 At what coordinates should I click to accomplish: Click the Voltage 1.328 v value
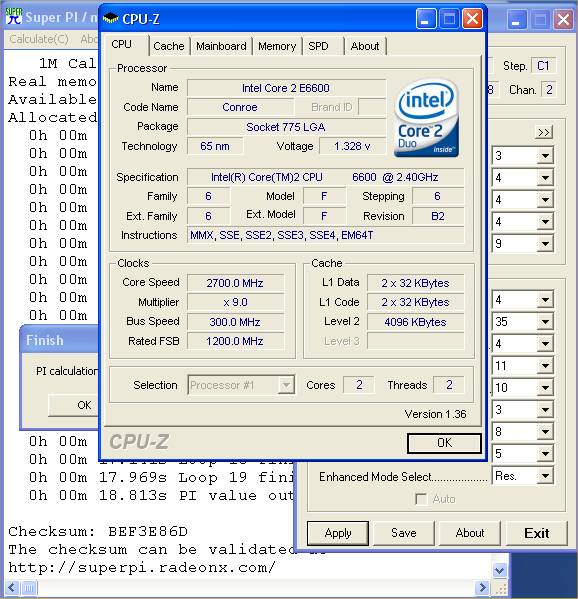352,146
